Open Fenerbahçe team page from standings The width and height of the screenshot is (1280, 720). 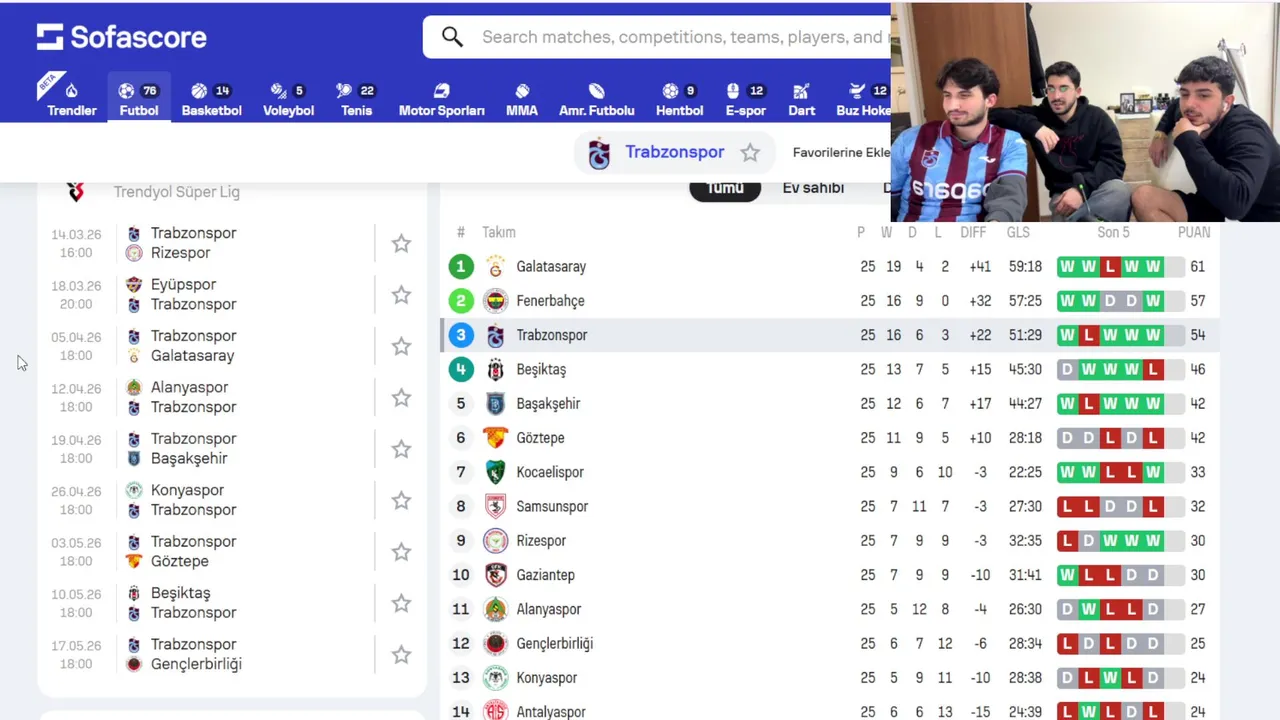pyautogui.click(x=550, y=301)
